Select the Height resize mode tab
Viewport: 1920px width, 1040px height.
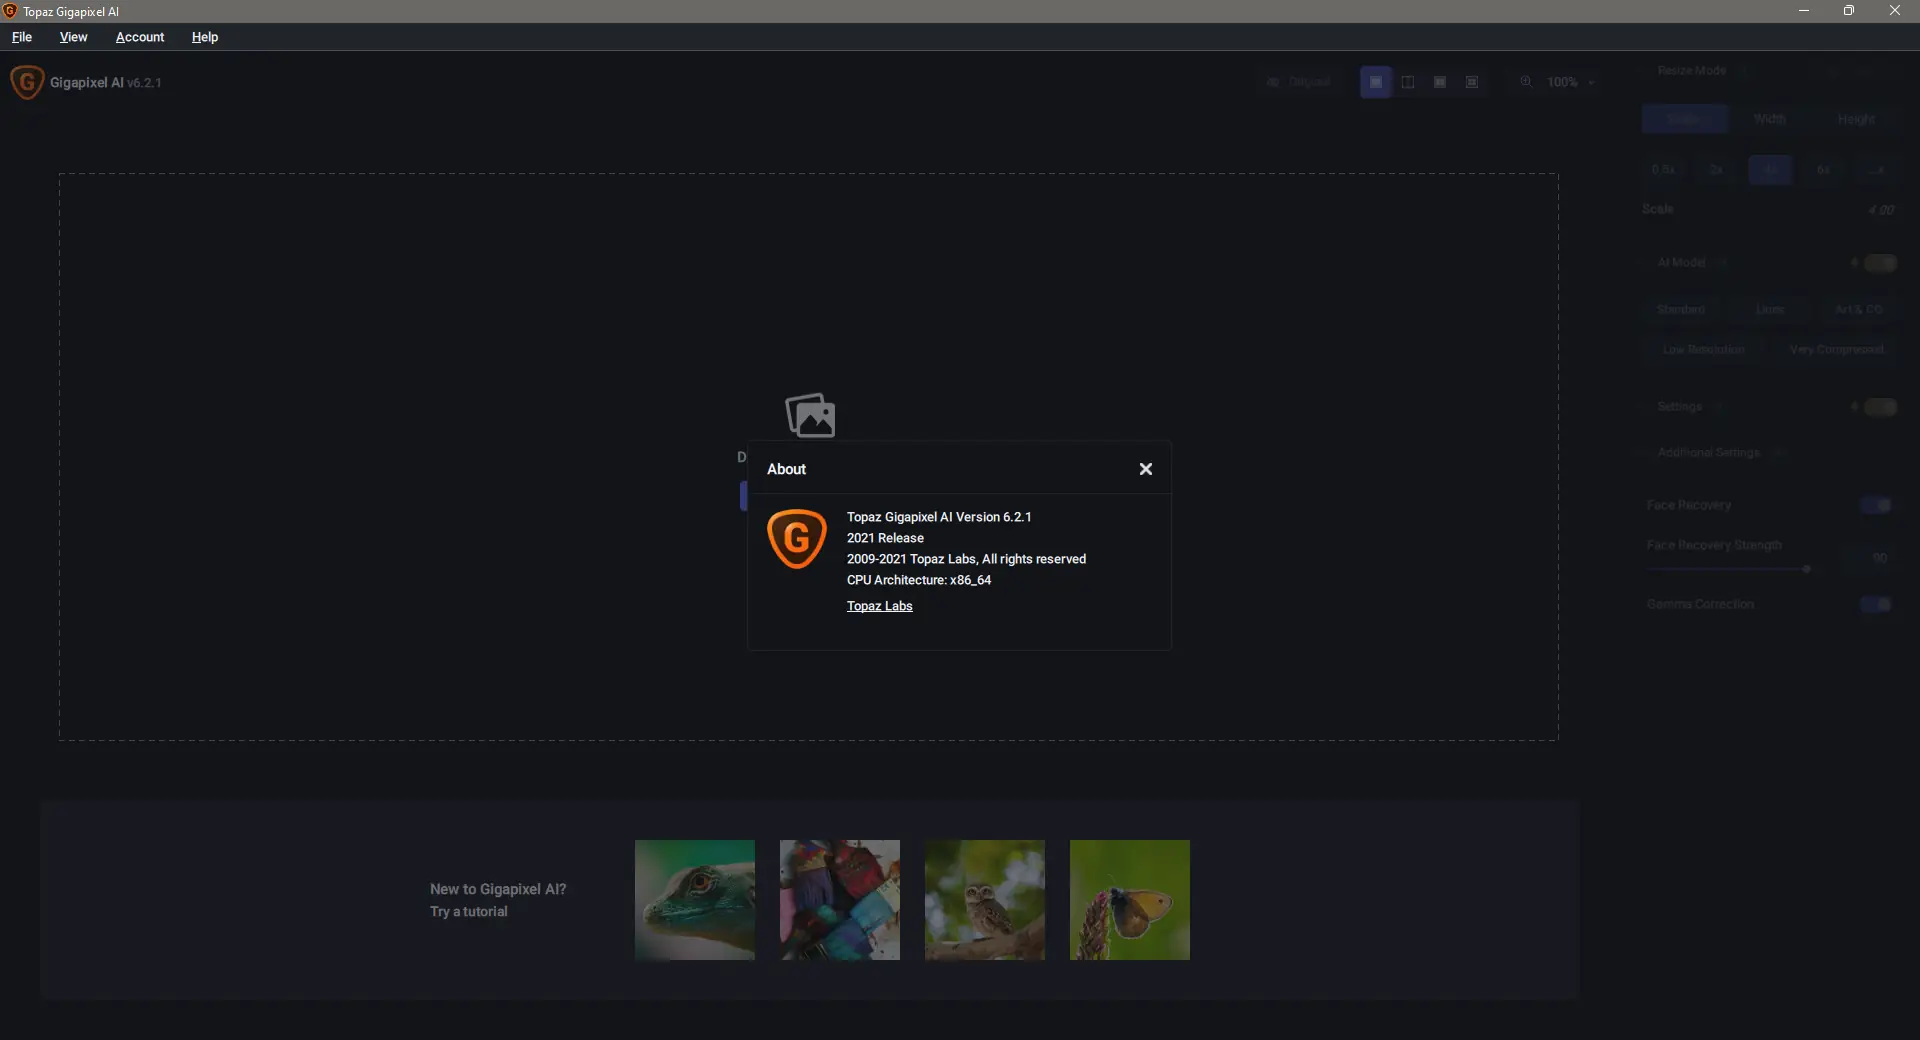1856,119
